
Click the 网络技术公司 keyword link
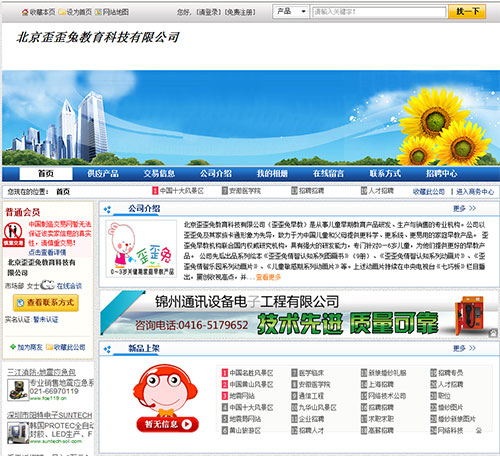tap(387, 396)
